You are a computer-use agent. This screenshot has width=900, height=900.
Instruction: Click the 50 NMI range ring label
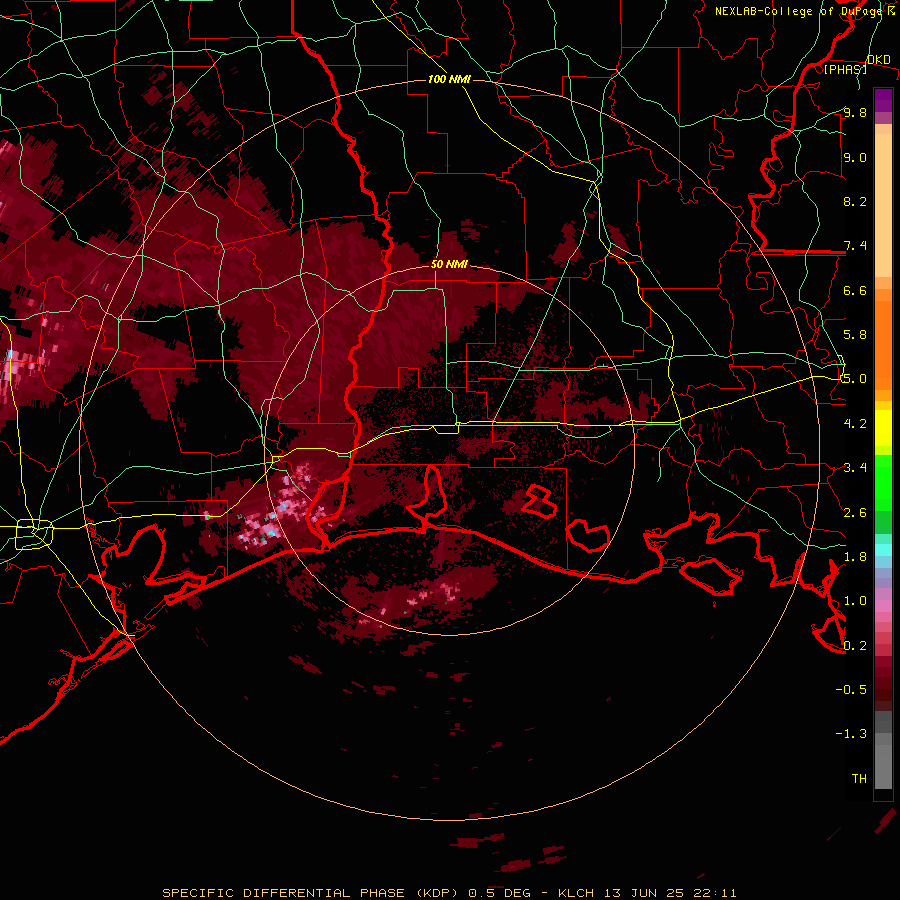(449, 264)
